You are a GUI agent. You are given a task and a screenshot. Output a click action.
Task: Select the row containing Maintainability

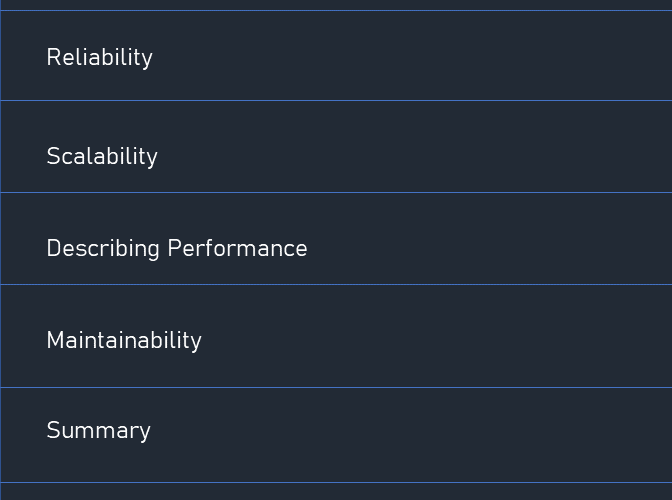point(336,336)
